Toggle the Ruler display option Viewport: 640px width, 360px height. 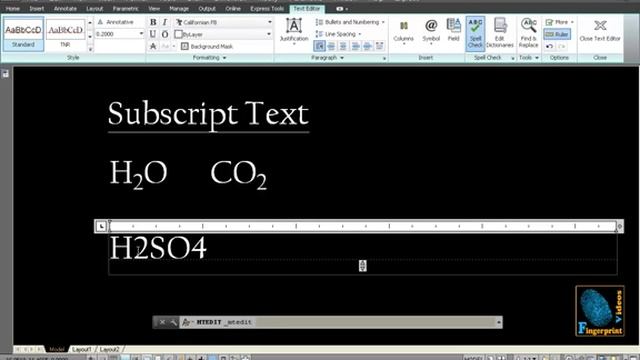pyautogui.click(x=557, y=34)
